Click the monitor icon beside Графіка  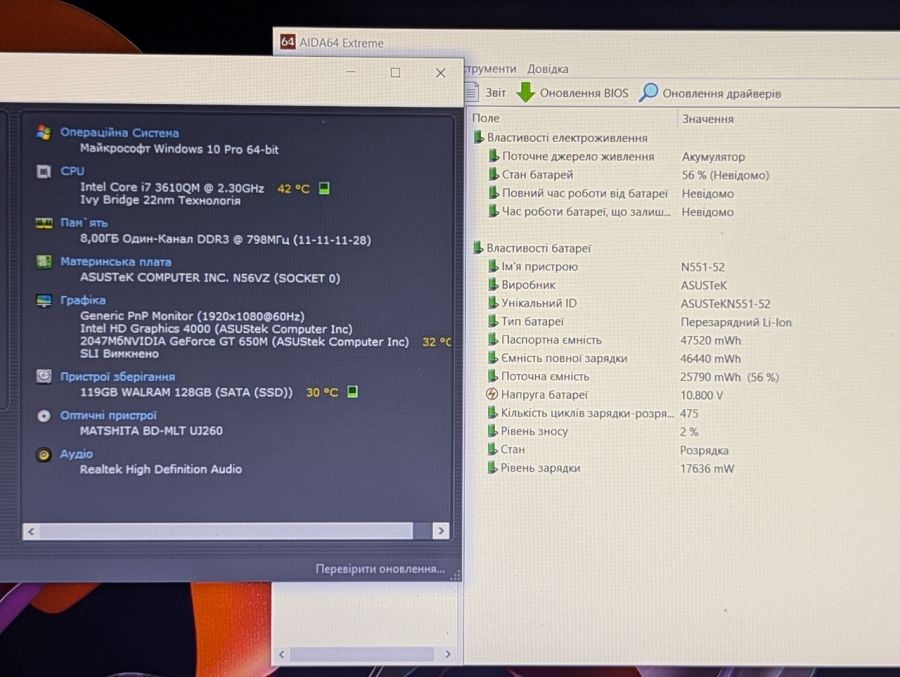(44, 300)
